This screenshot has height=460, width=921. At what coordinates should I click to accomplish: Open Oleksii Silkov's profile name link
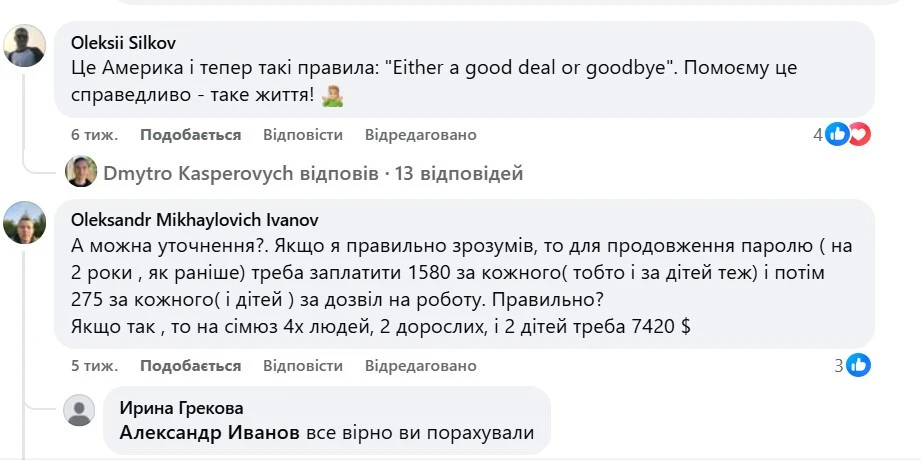(x=121, y=42)
